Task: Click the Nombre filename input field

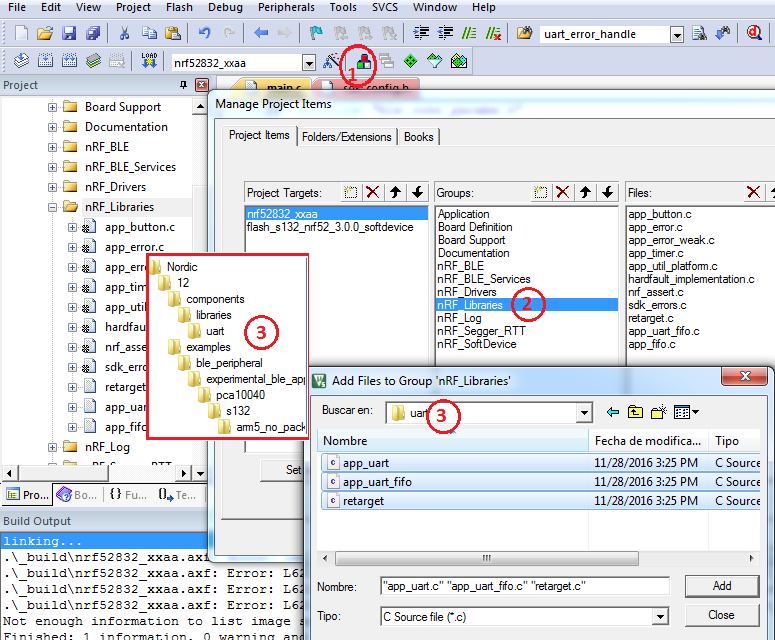Action: click(x=525, y=587)
